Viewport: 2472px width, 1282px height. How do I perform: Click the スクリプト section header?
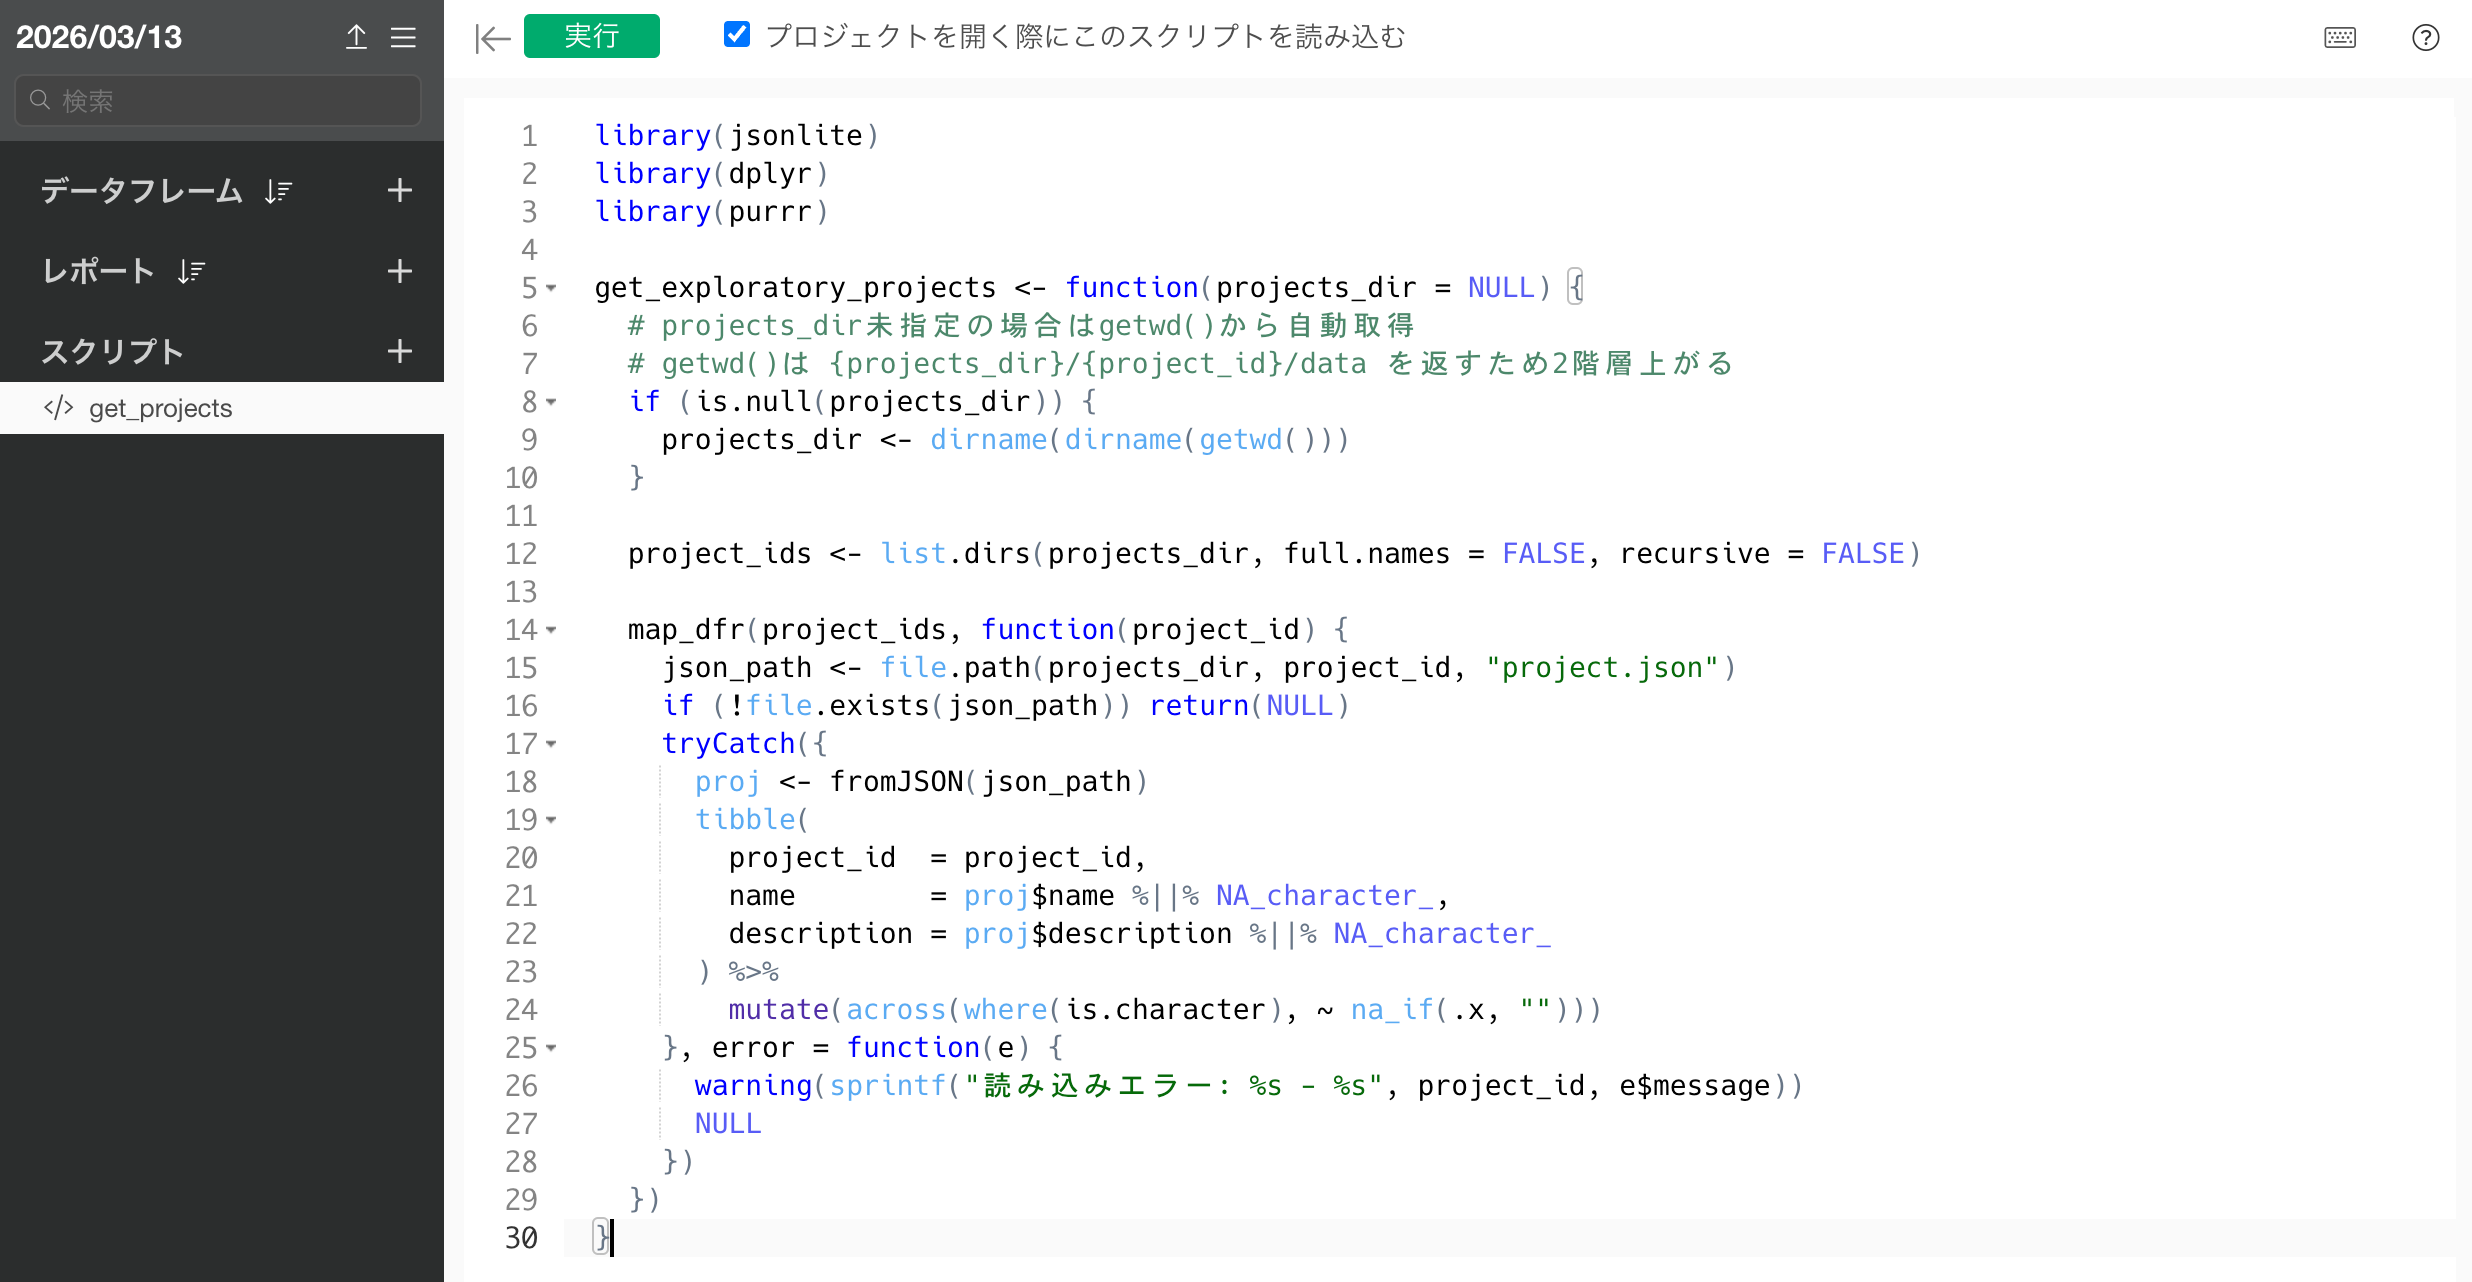pos(112,351)
